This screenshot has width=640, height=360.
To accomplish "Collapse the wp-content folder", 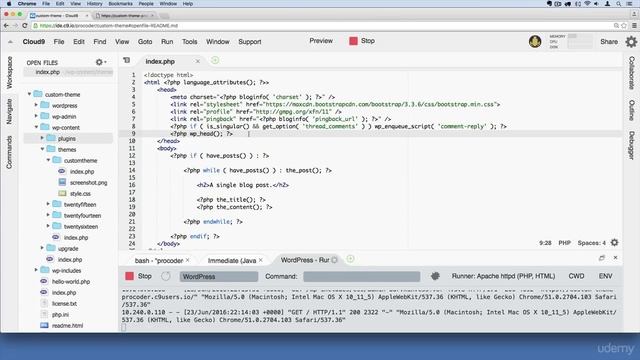I will tap(36, 127).
